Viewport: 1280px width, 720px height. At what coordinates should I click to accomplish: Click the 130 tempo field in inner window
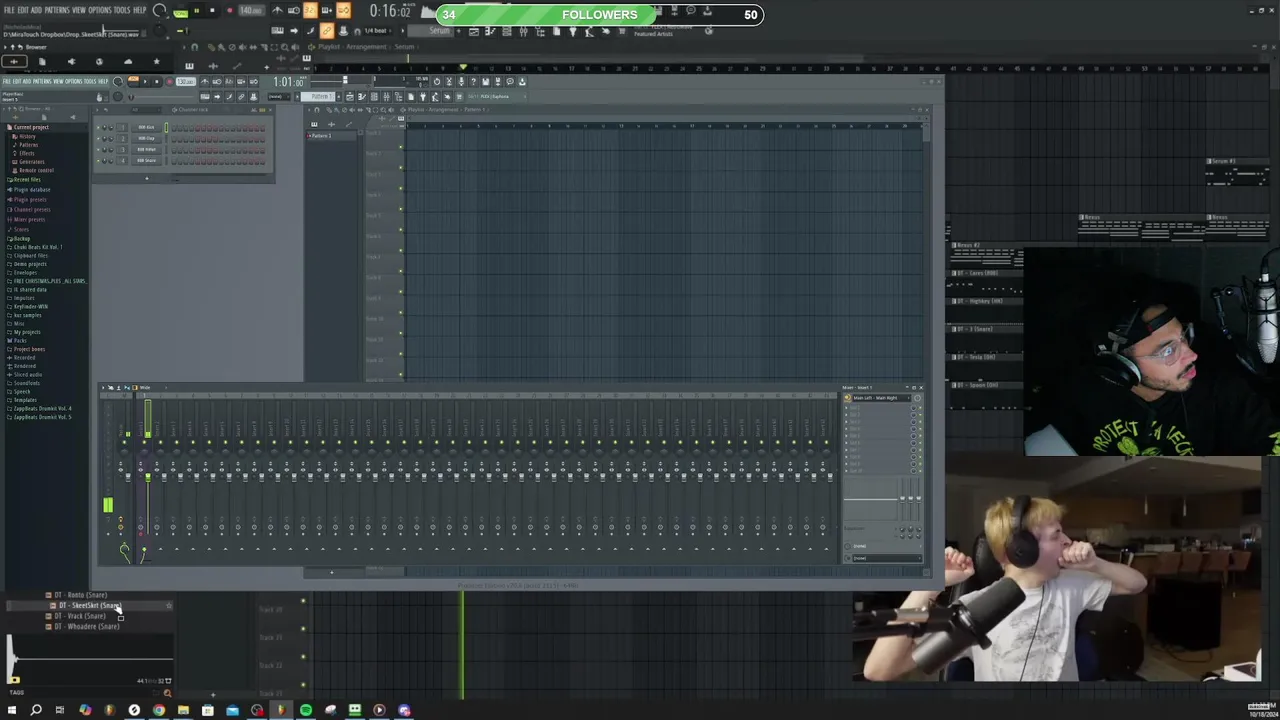186,81
